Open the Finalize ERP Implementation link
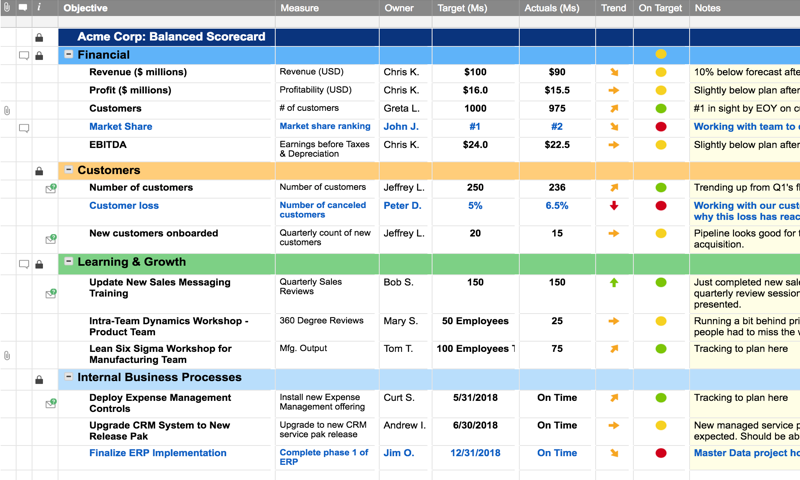 click(x=158, y=453)
